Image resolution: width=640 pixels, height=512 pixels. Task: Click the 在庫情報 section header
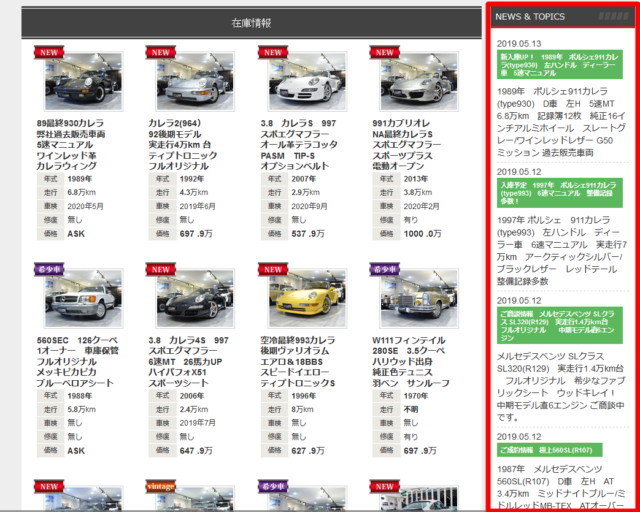251,23
